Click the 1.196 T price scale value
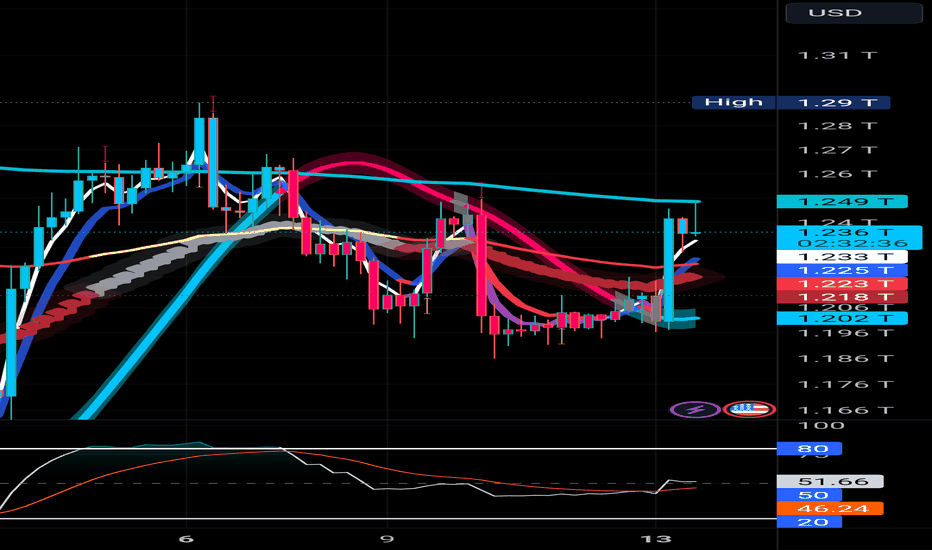The image size is (932, 550). tap(845, 332)
